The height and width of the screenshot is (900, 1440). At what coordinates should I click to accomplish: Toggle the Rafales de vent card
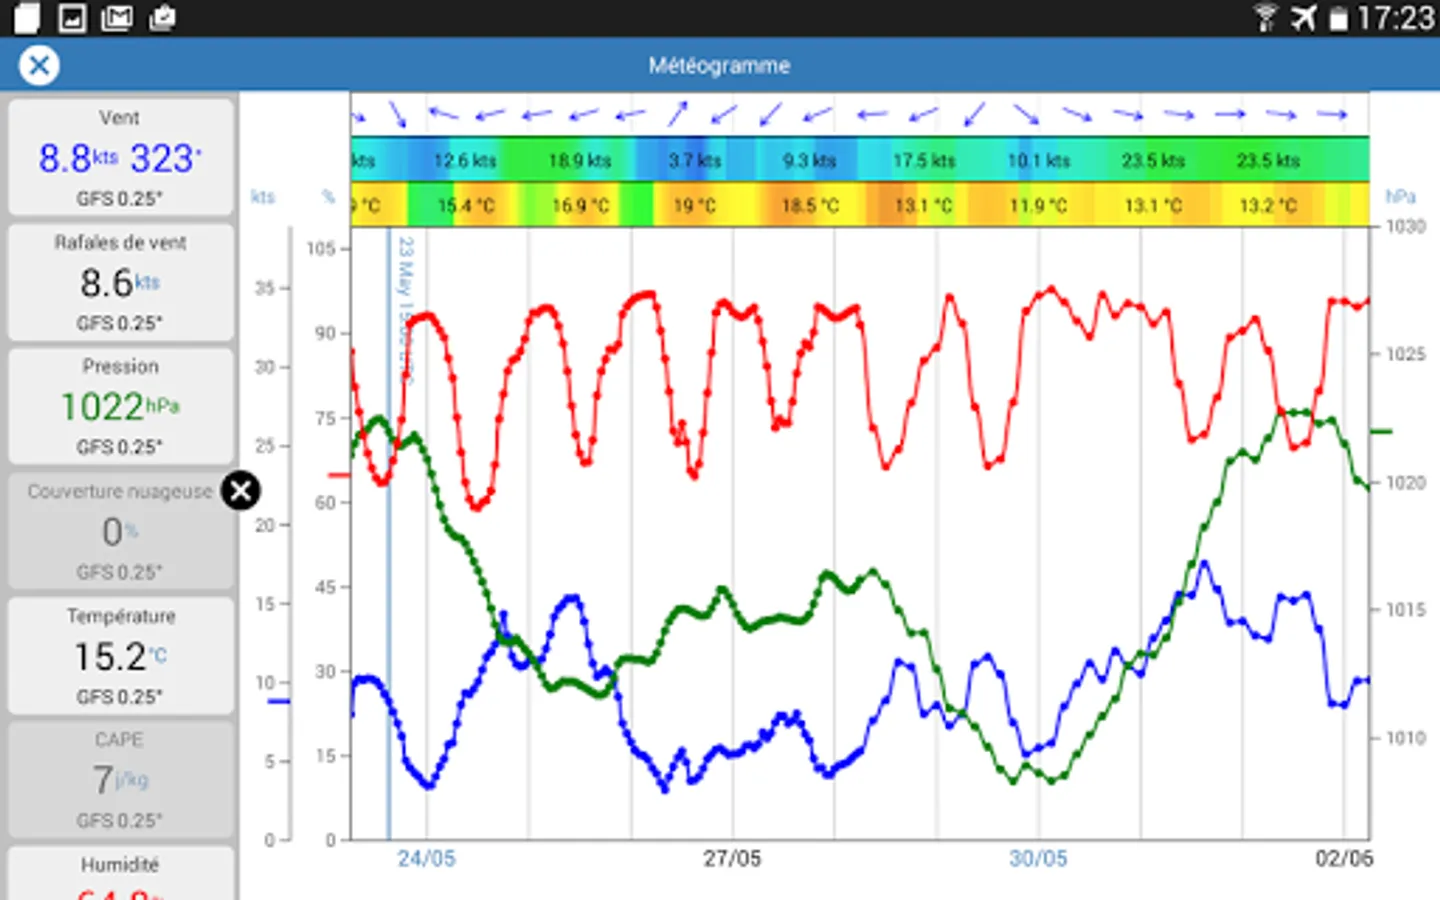[121, 282]
